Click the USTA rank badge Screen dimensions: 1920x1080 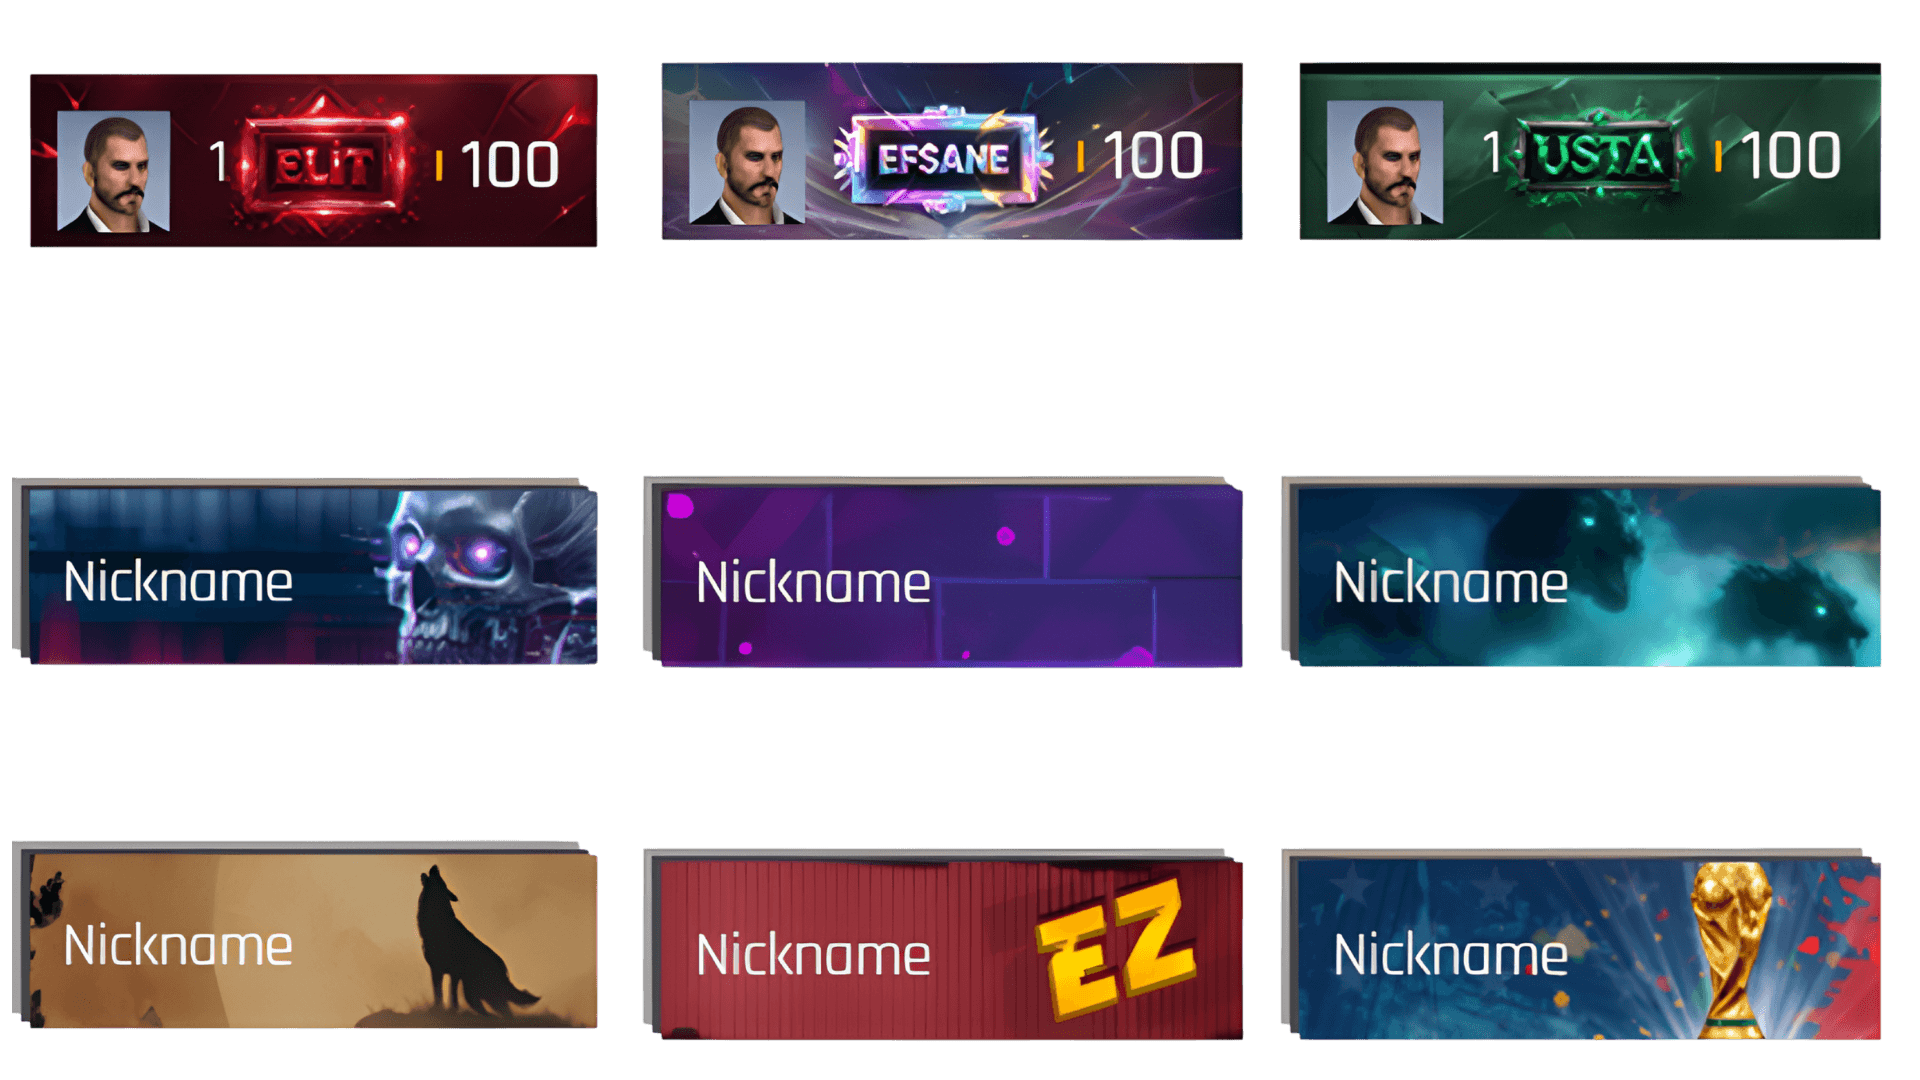pyautogui.click(x=1600, y=156)
